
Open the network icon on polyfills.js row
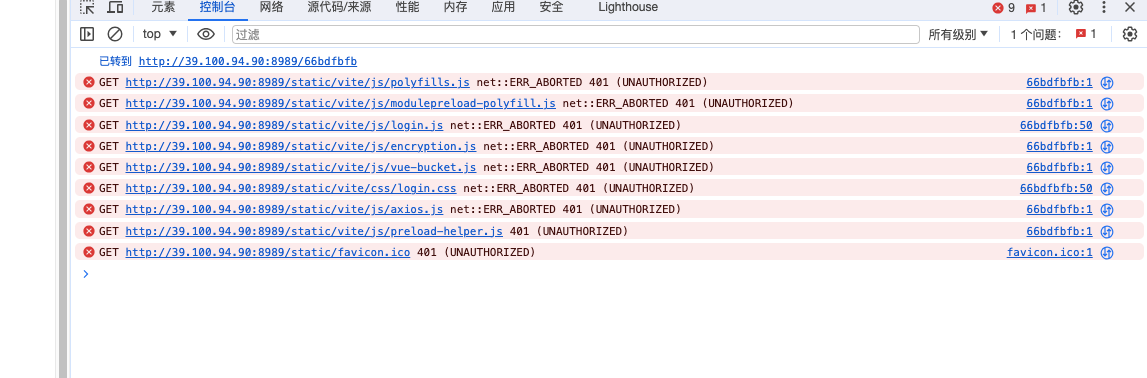click(x=1107, y=83)
